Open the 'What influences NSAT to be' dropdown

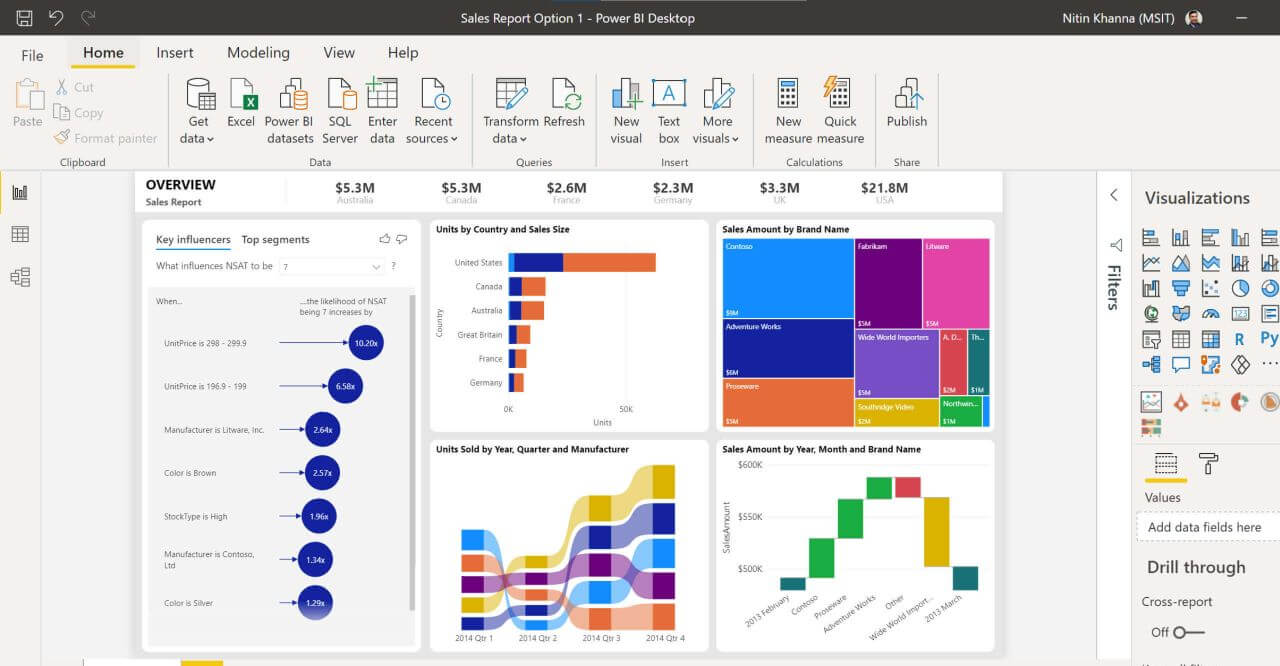click(x=375, y=266)
